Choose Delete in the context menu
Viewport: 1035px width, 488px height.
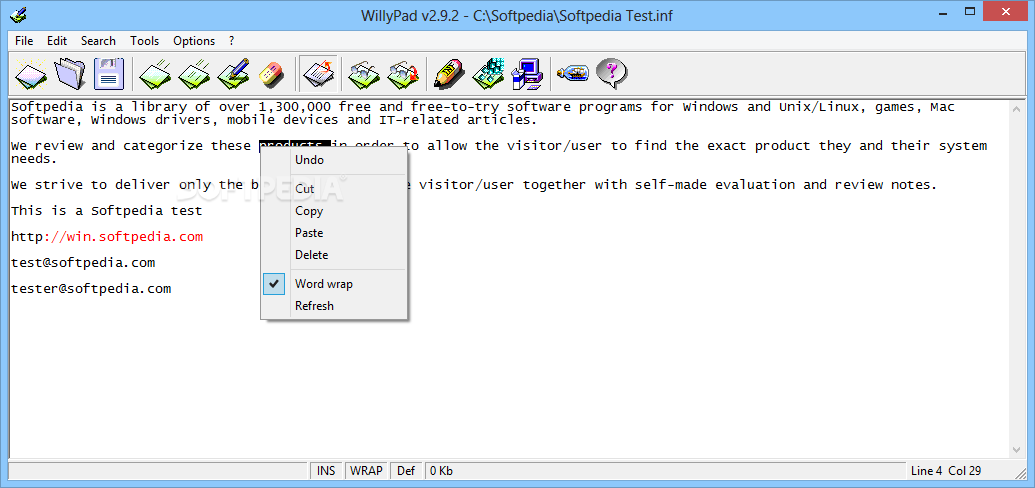[334, 255]
